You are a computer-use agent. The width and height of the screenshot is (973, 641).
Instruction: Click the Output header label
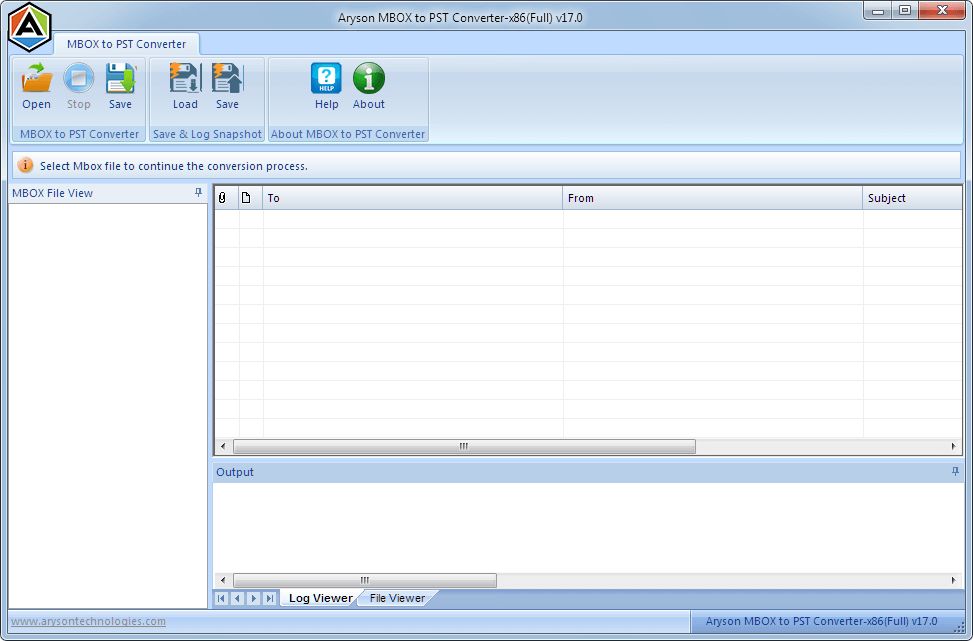[235, 472]
